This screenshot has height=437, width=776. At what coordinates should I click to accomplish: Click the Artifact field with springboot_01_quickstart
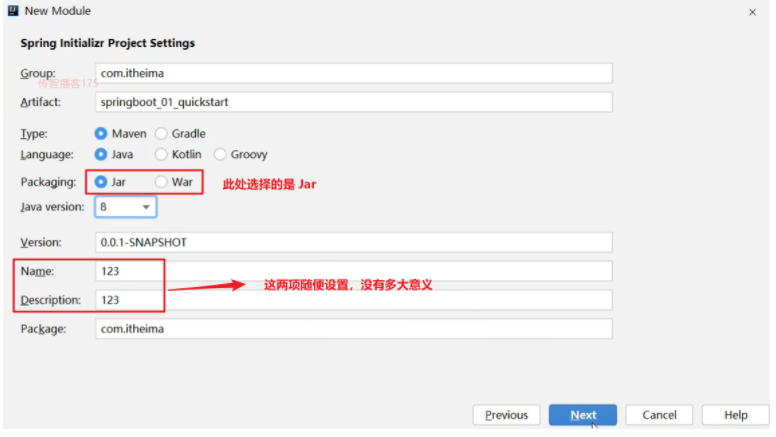pyautogui.click(x=354, y=102)
